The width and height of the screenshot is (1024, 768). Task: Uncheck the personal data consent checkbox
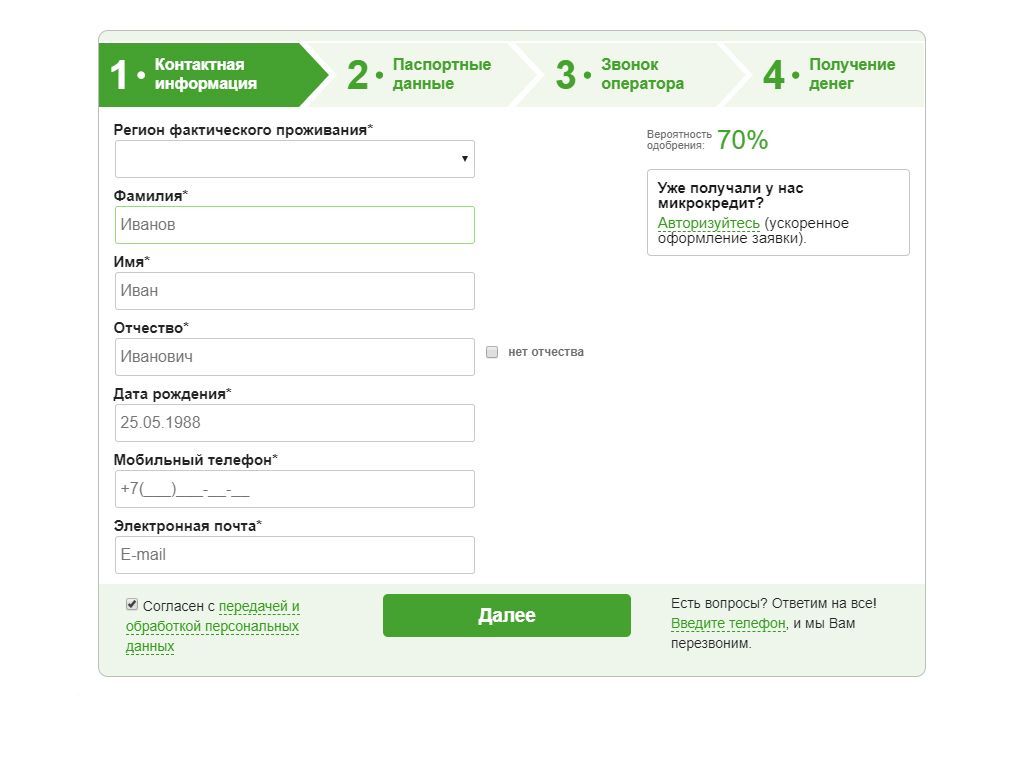132,604
